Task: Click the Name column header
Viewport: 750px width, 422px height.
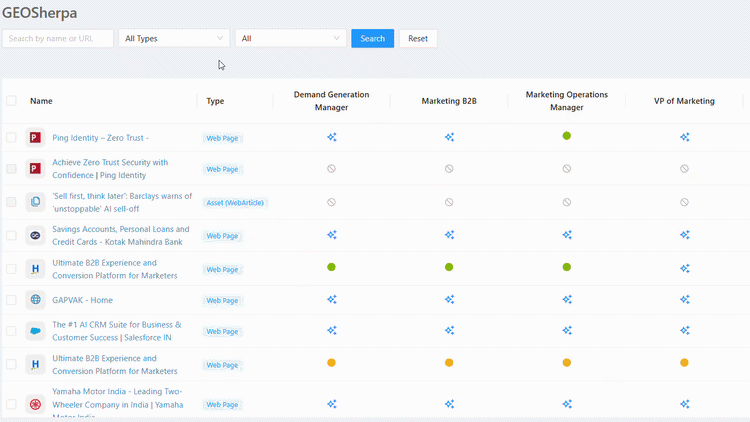Action: click(x=41, y=101)
